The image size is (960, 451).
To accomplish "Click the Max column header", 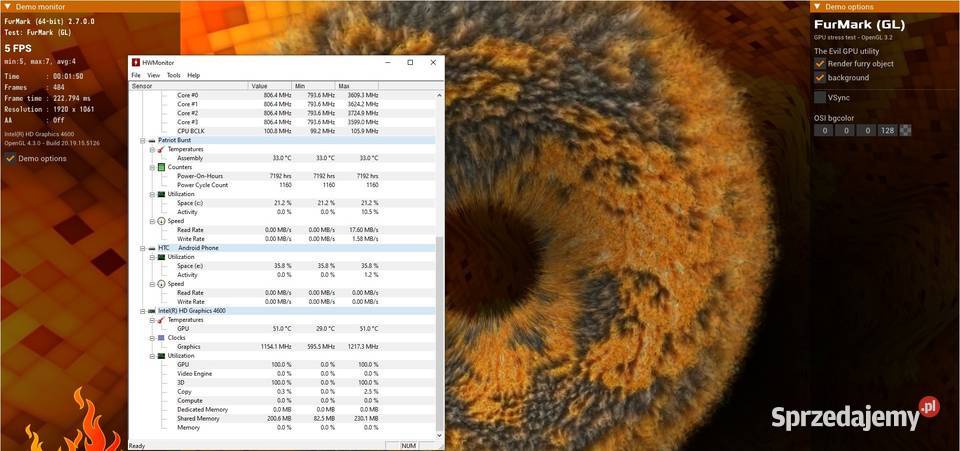I will (x=357, y=86).
